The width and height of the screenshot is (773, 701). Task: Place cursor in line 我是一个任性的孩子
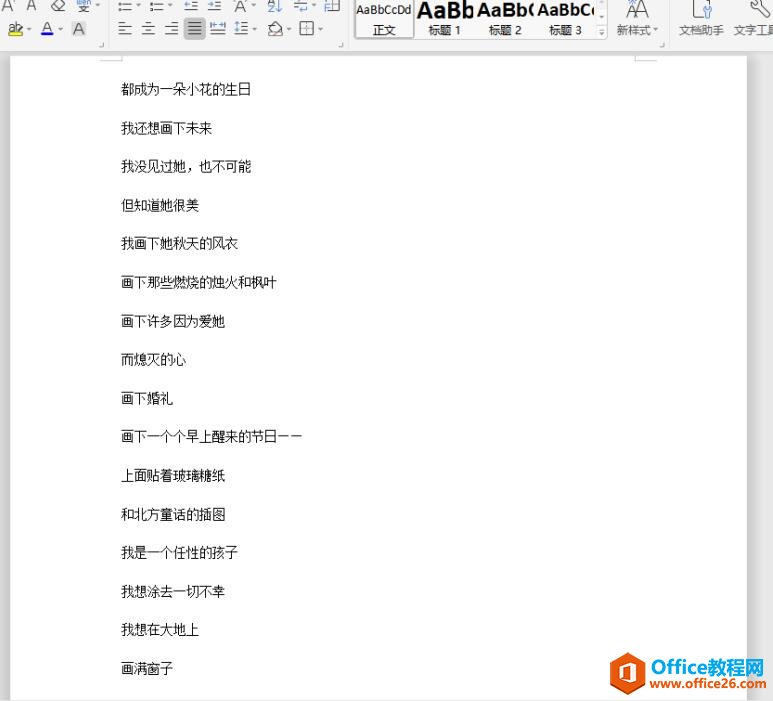(180, 553)
